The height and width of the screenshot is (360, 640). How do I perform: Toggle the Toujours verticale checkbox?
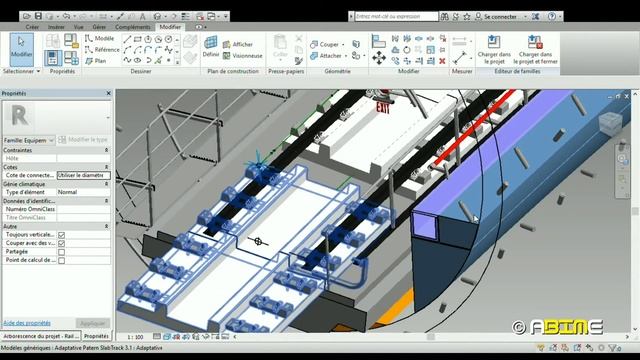[x=61, y=235]
